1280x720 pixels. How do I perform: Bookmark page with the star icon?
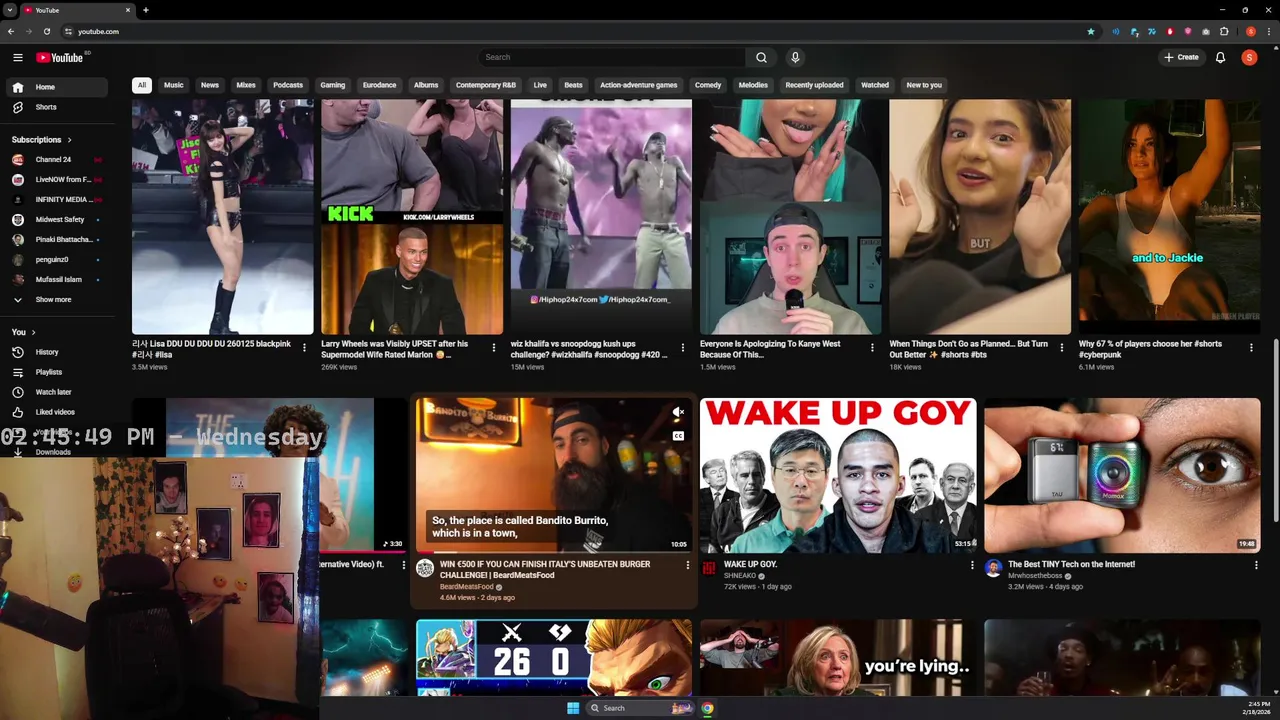tap(1091, 31)
